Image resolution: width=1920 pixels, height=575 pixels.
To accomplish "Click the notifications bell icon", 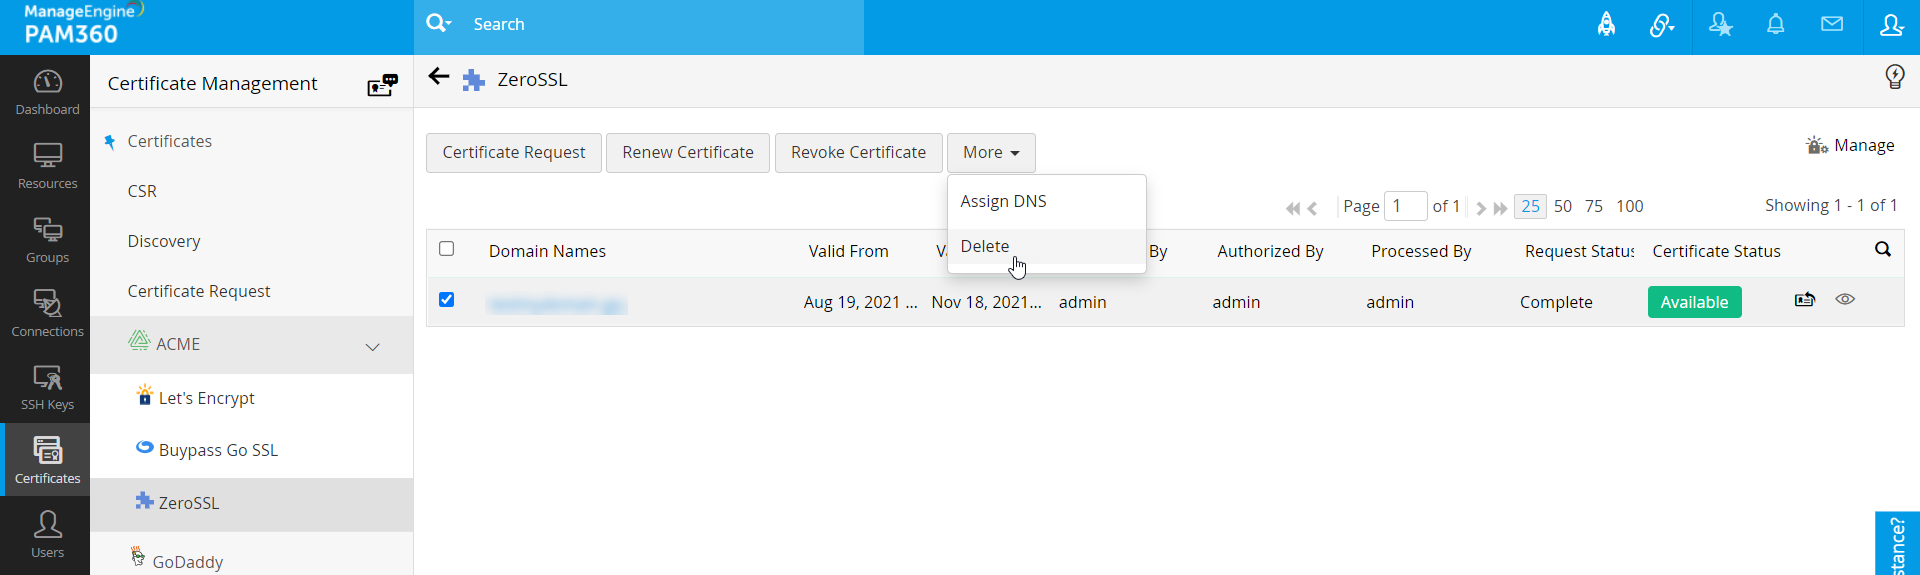I will [1775, 24].
